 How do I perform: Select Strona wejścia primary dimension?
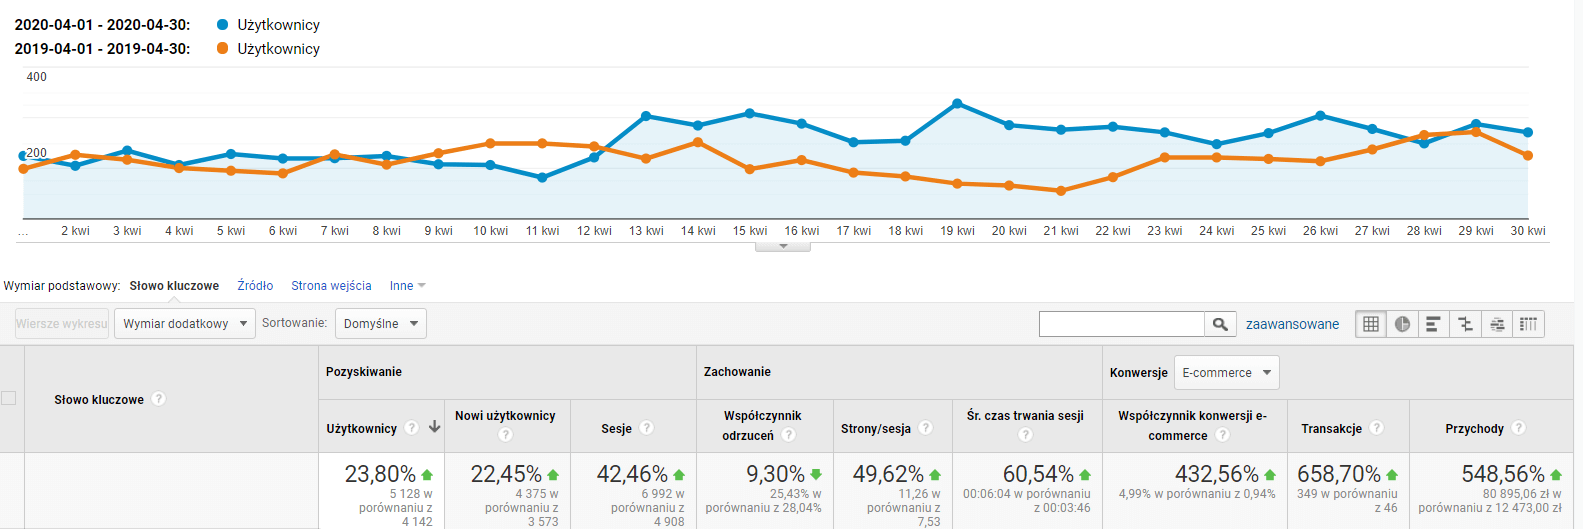click(x=331, y=286)
